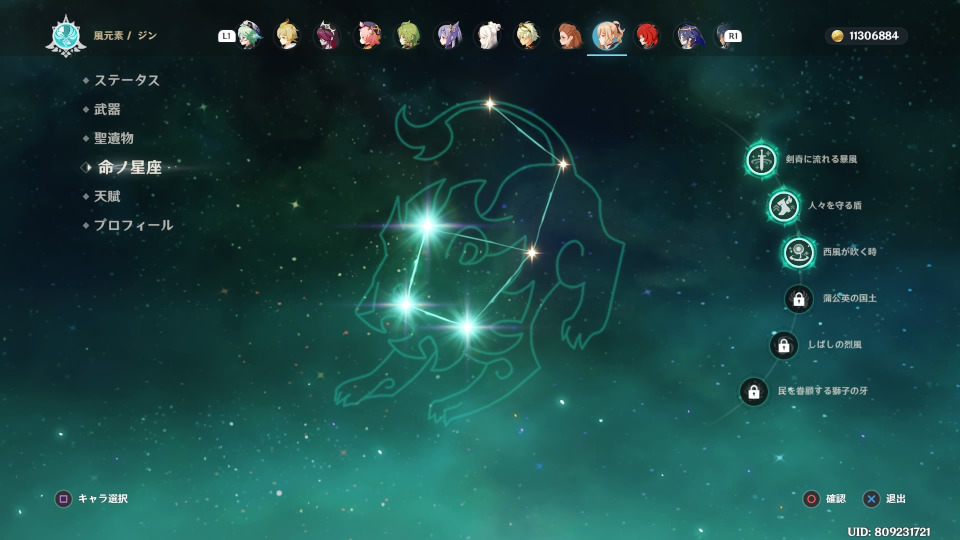Click the 退出 cross button
Viewport: 960px width, 540px height.
(871, 499)
